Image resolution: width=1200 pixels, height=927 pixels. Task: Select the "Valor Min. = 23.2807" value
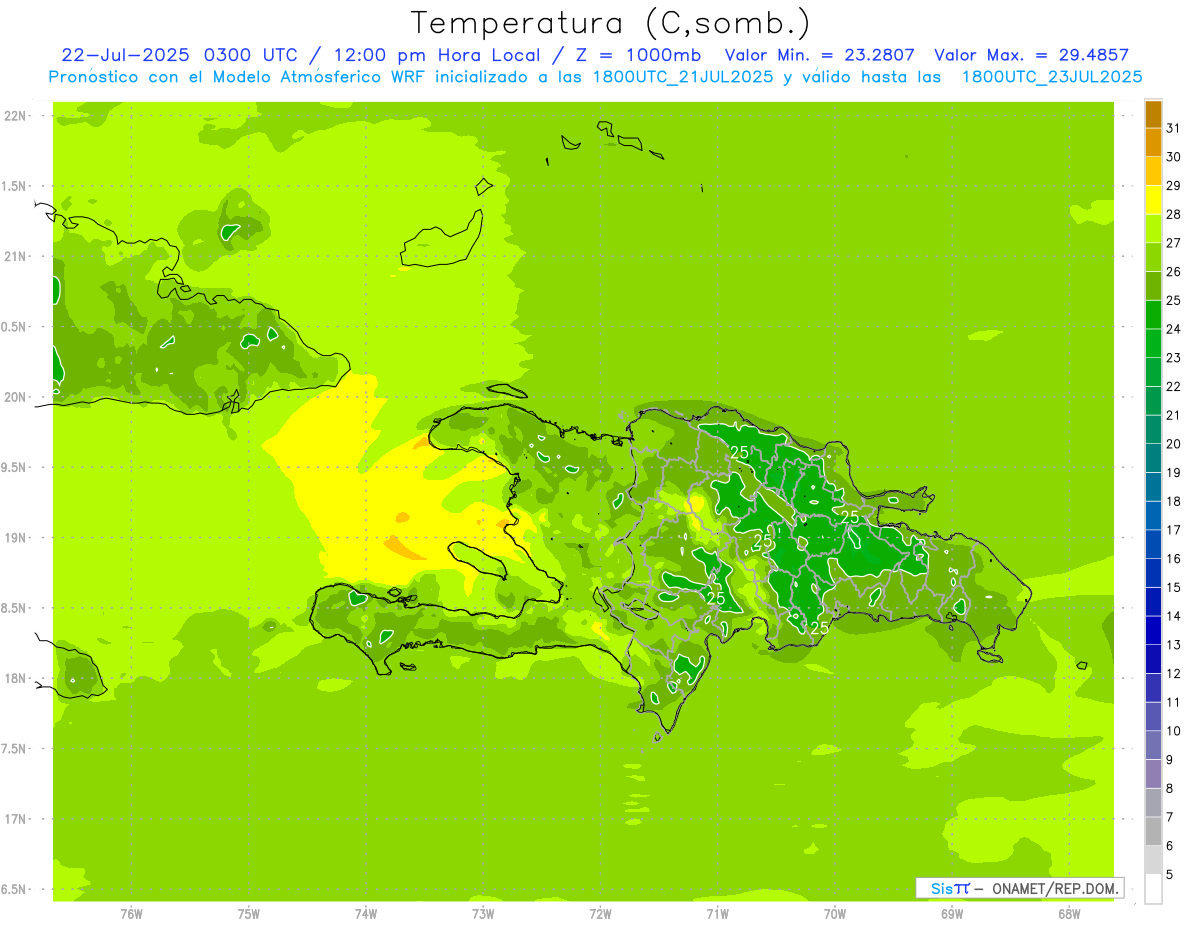819,55
